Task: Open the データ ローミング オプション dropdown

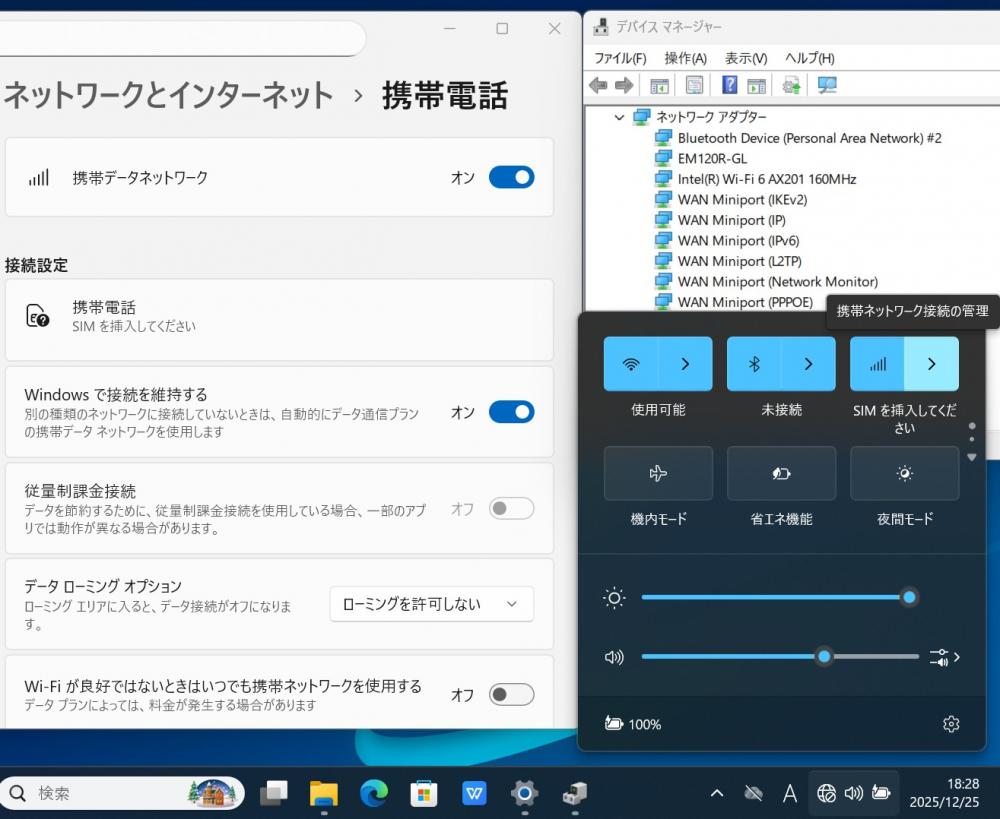Action: point(431,604)
